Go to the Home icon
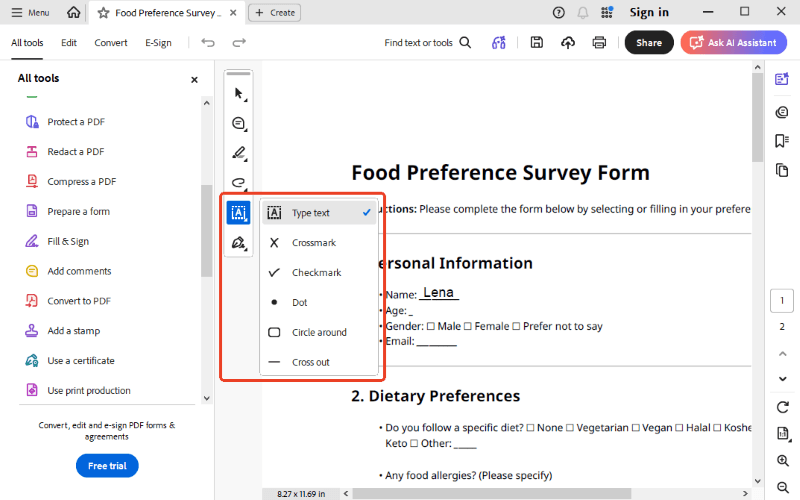This screenshot has height=500, width=800. coord(73,12)
